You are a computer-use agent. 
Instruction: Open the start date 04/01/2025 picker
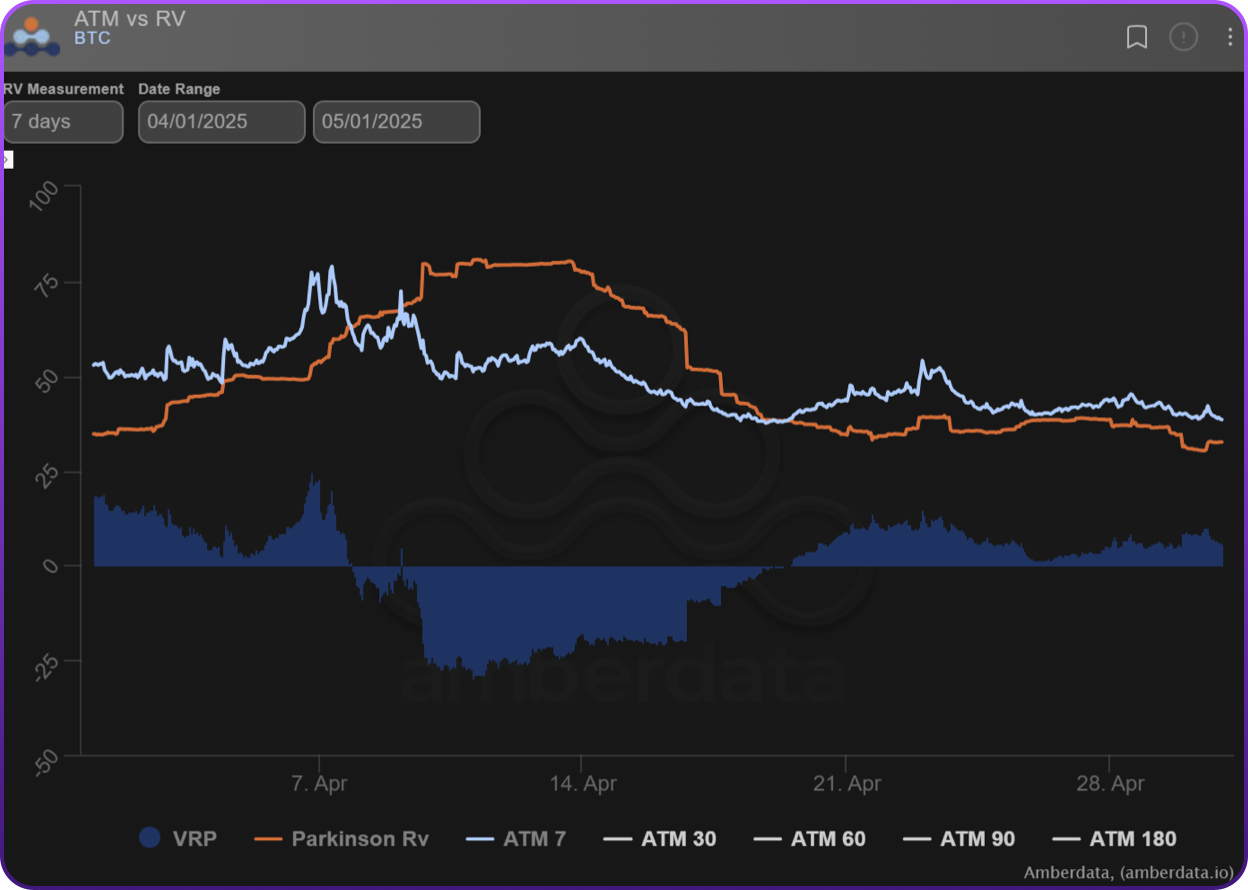[x=221, y=122]
